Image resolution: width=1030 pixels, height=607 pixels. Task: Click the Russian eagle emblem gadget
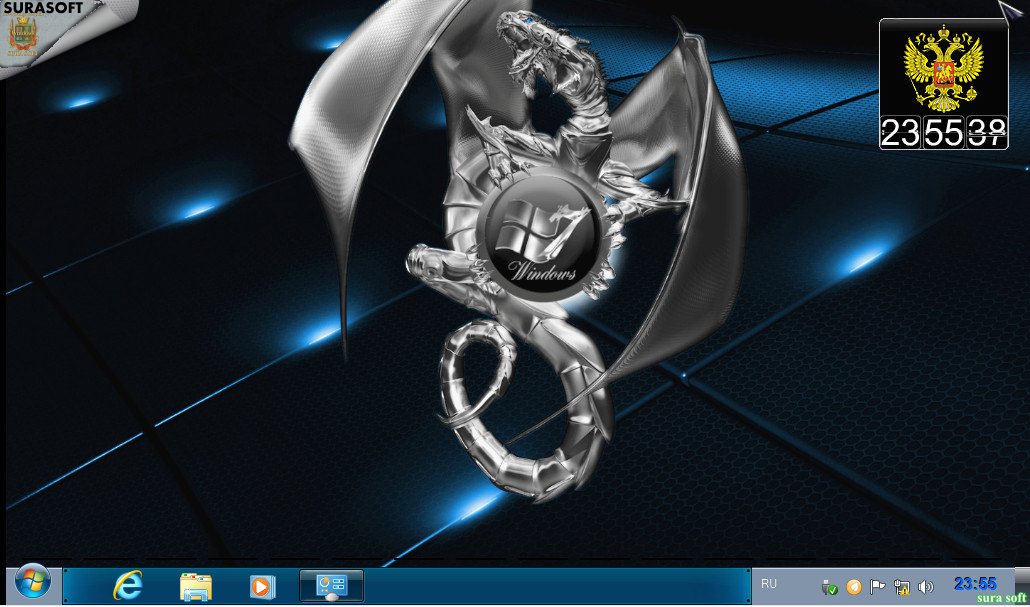[943, 67]
